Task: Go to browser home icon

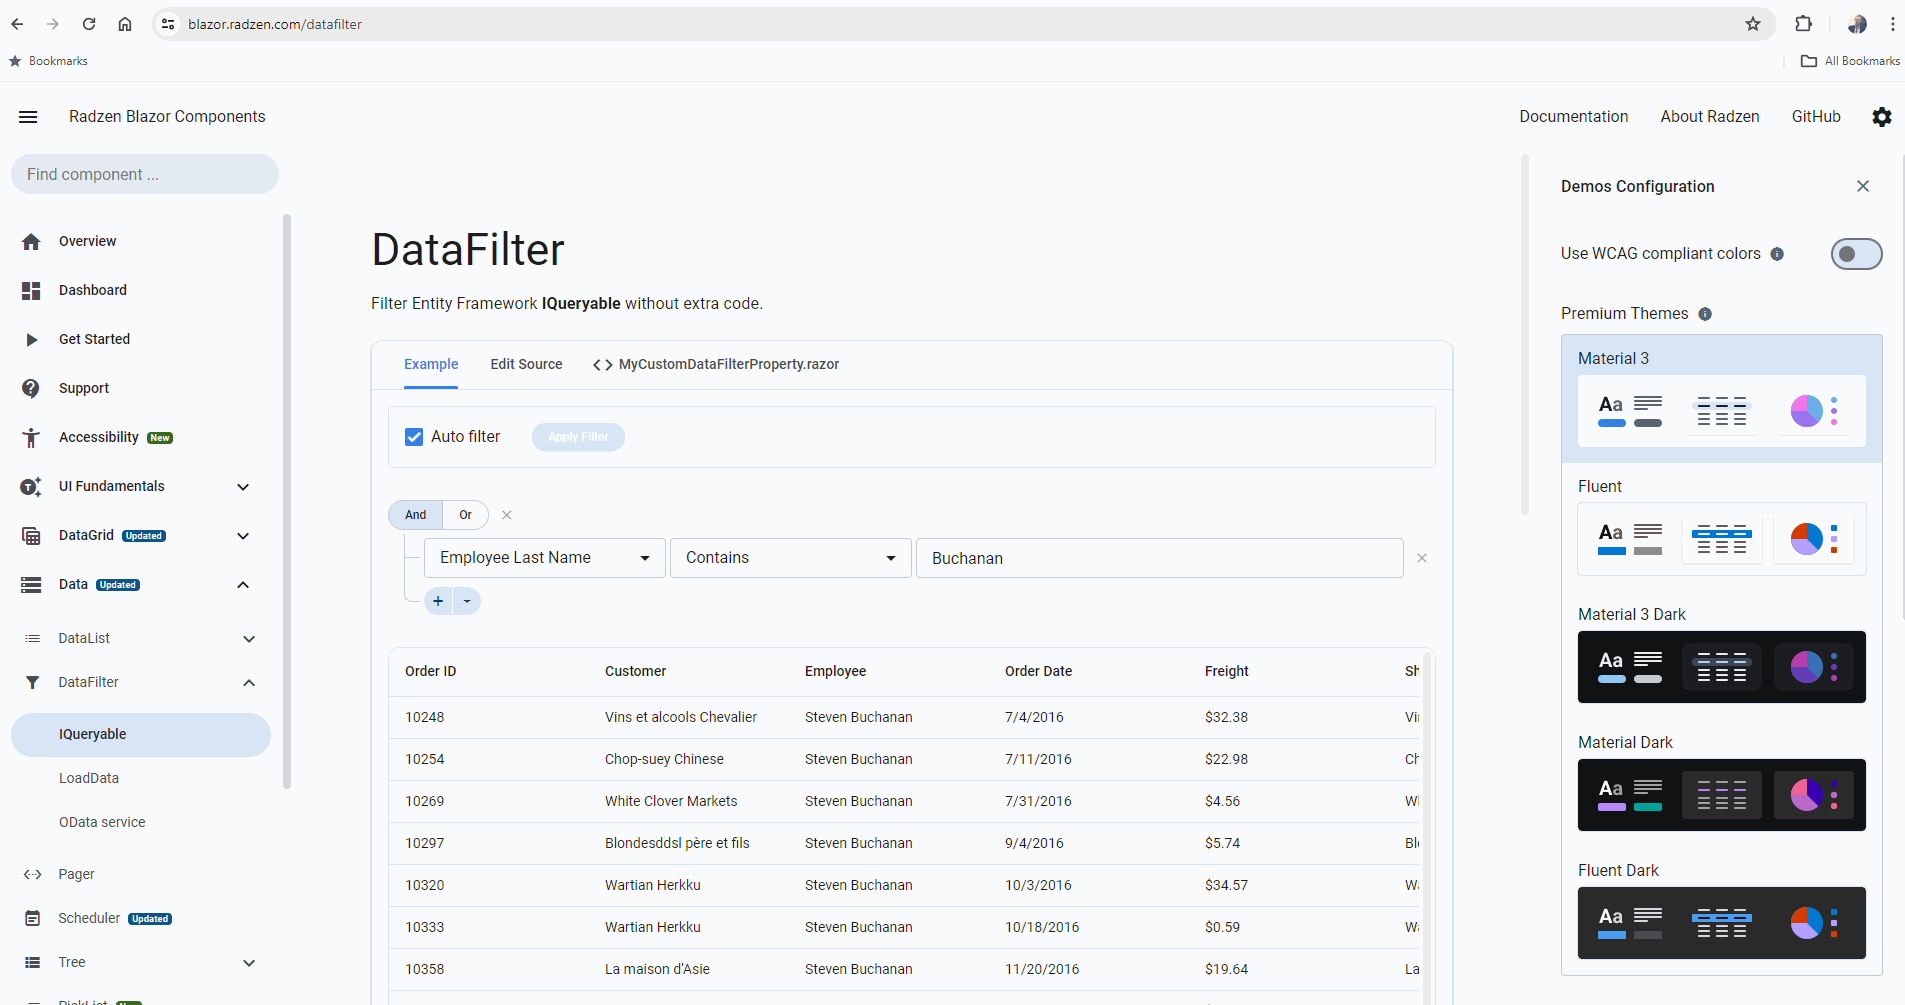Action: 125,24
